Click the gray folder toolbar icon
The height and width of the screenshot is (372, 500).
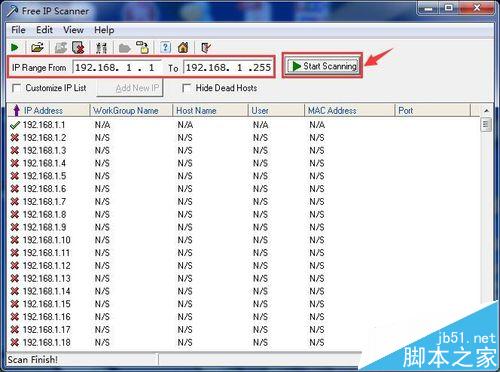(x=125, y=48)
